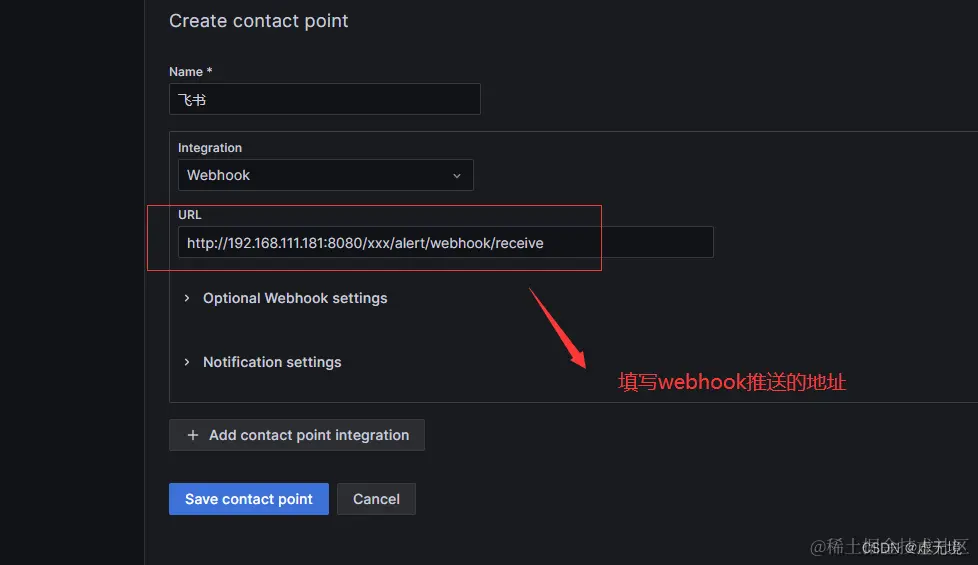Cancel contact point creation
Viewport: 978px width, 565px height.
click(376, 499)
